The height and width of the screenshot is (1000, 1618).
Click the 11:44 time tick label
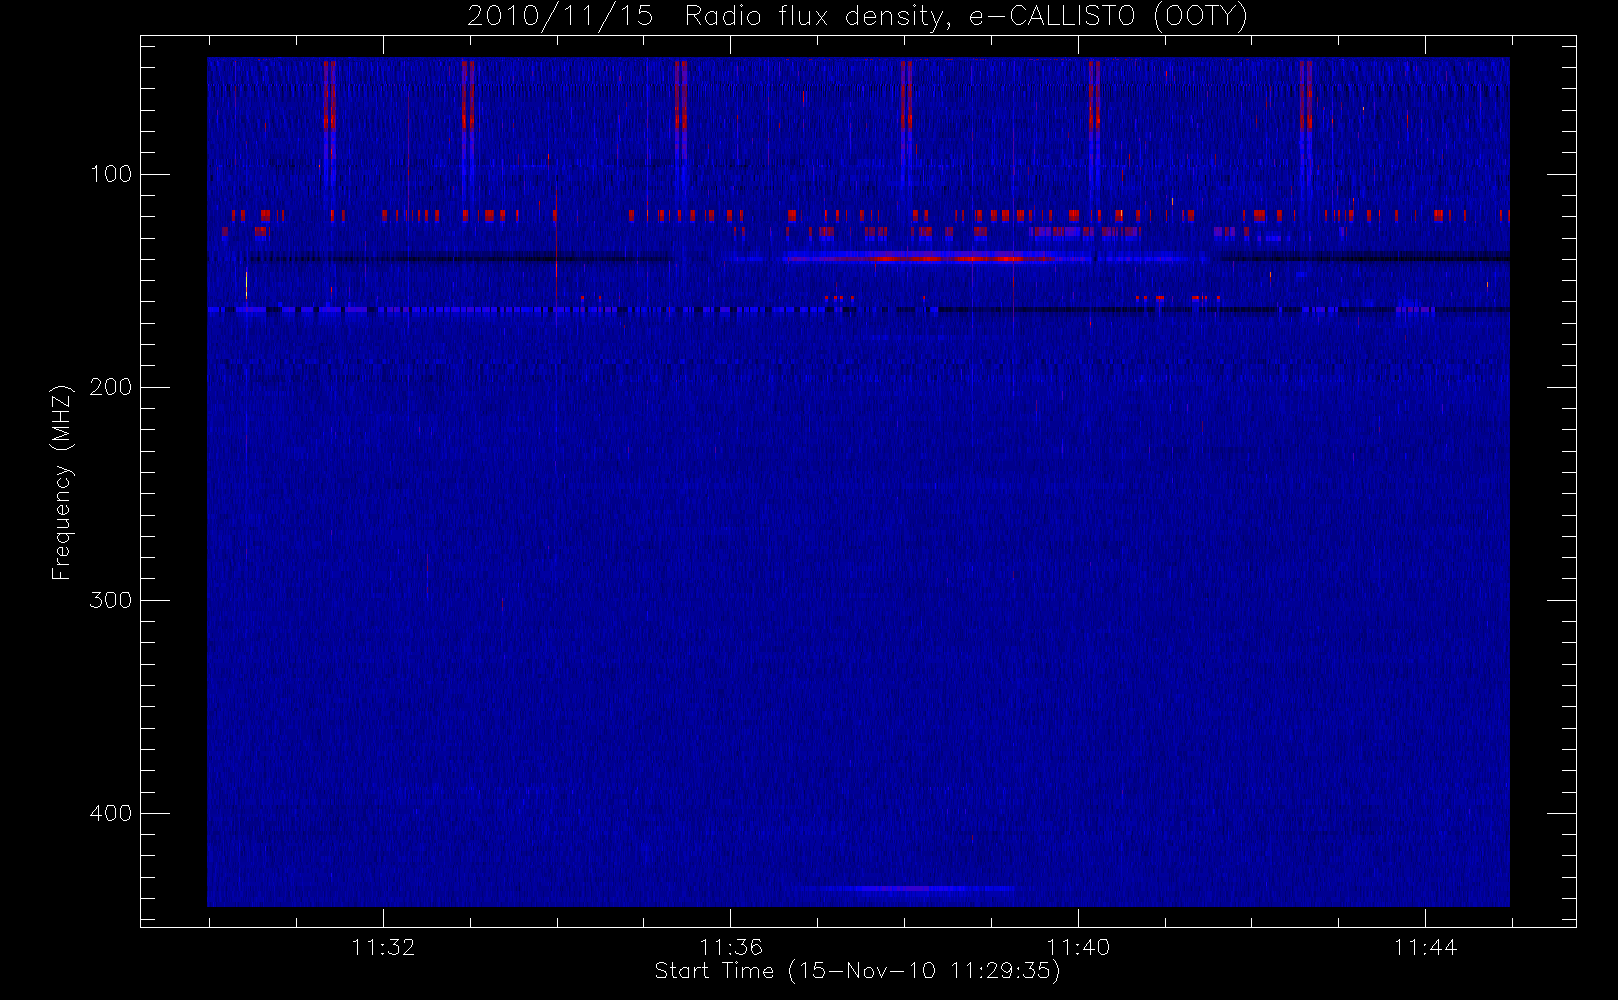click(1425, 947)
